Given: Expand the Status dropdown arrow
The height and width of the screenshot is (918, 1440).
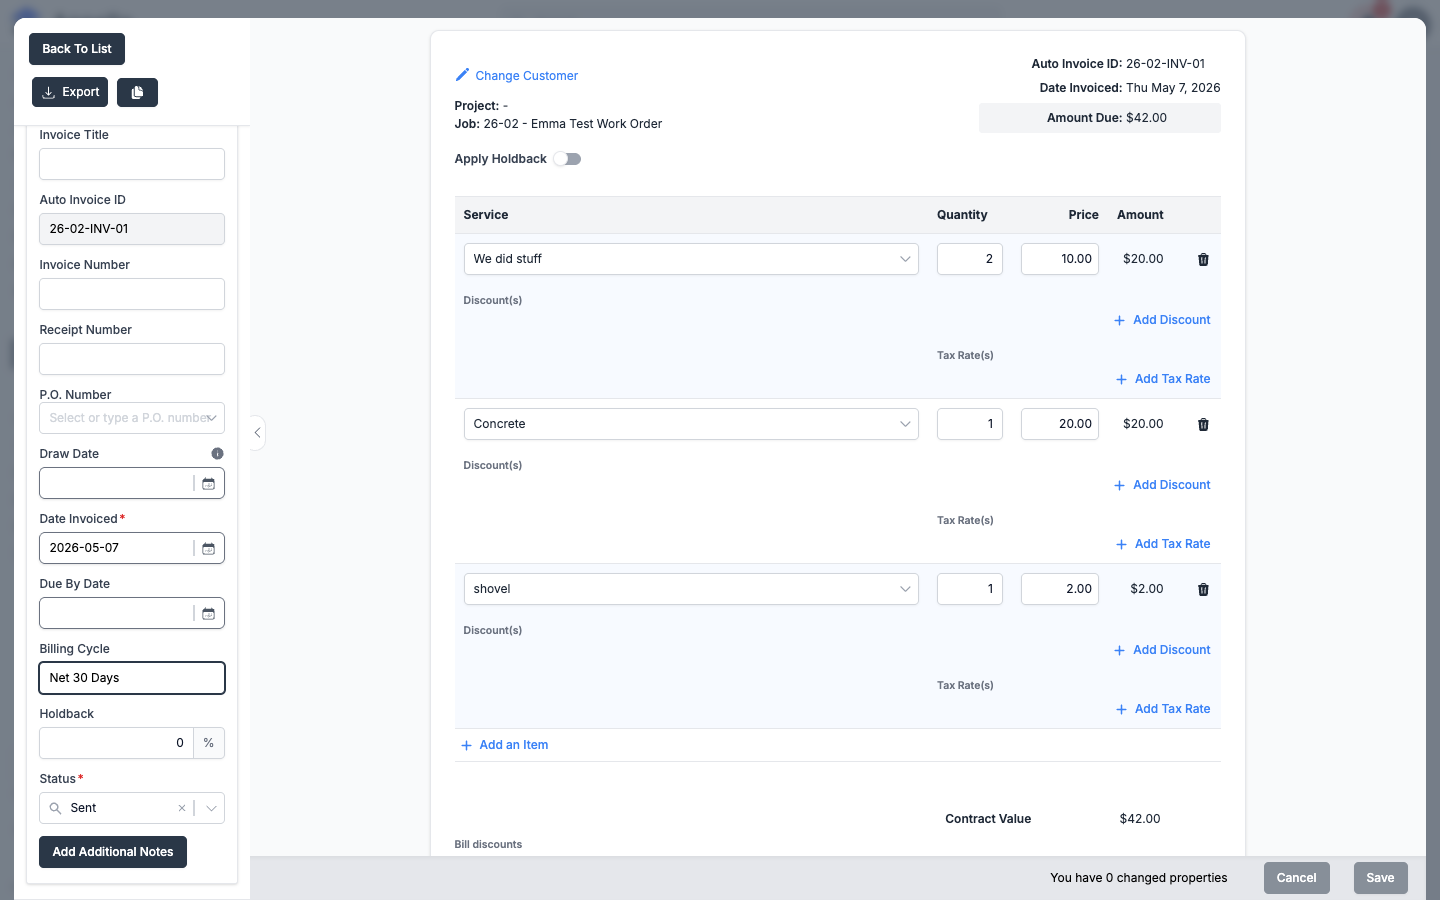Looking at the screenshot, I should (211, 808).
